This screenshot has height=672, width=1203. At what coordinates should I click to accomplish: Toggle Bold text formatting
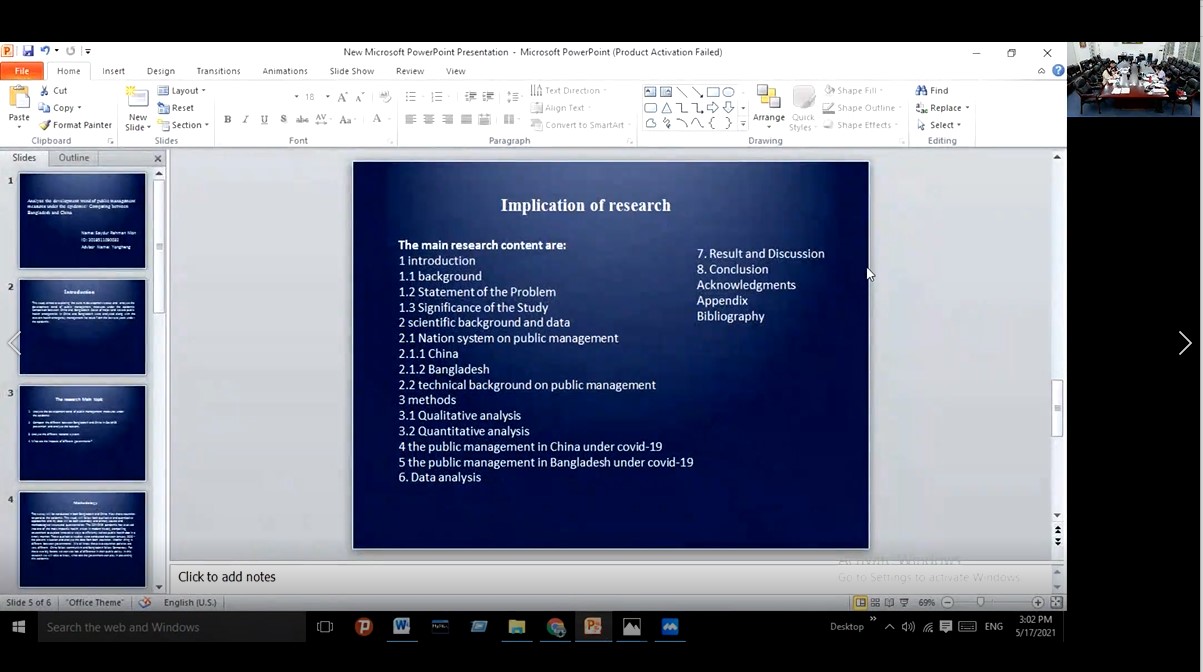(228, 120)
